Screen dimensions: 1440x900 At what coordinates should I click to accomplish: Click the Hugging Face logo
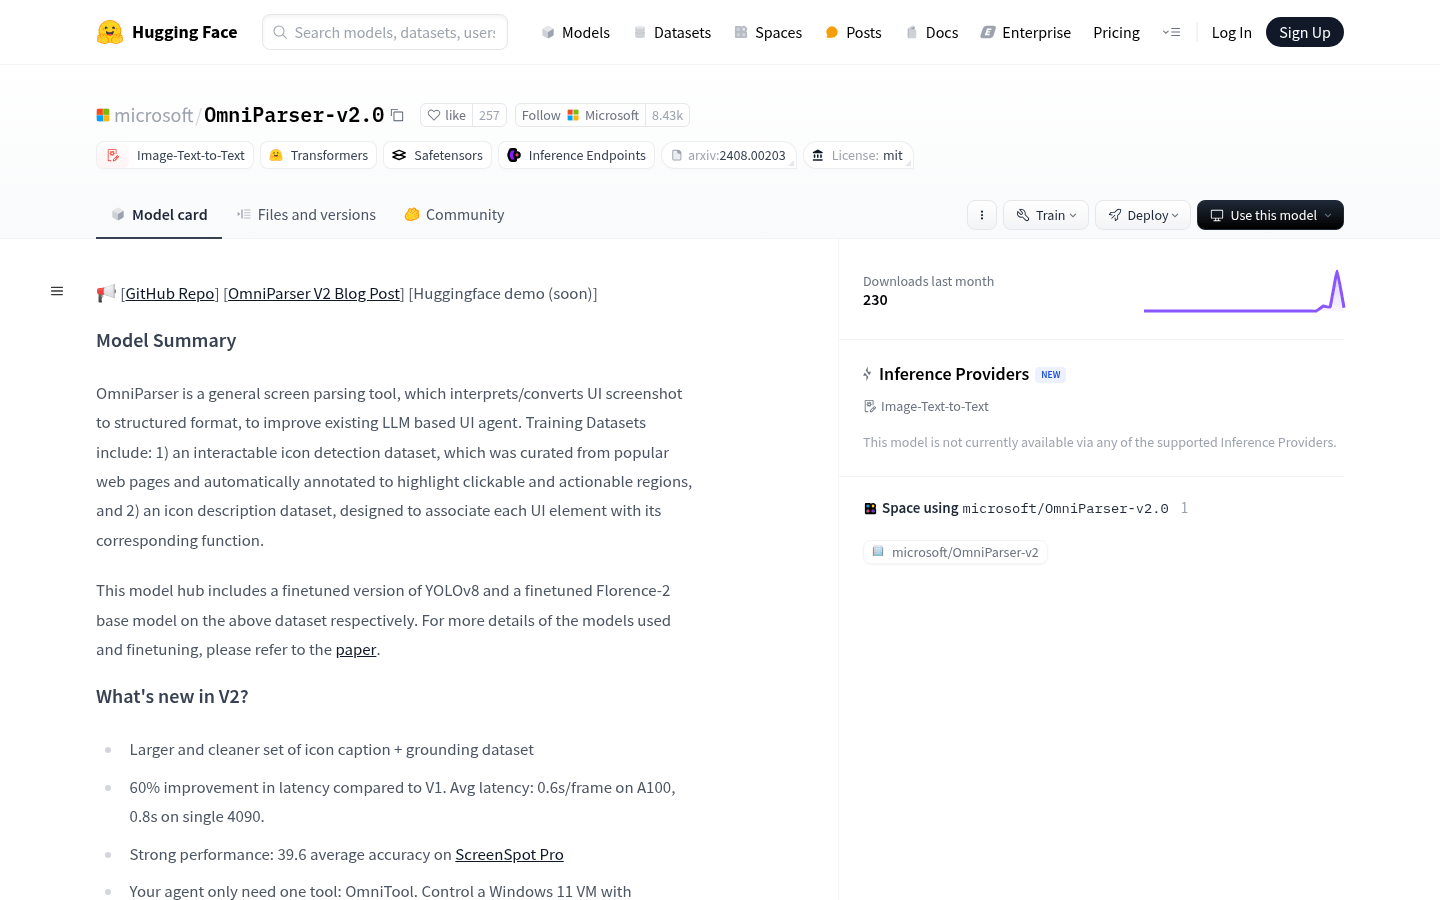(111, 31)
